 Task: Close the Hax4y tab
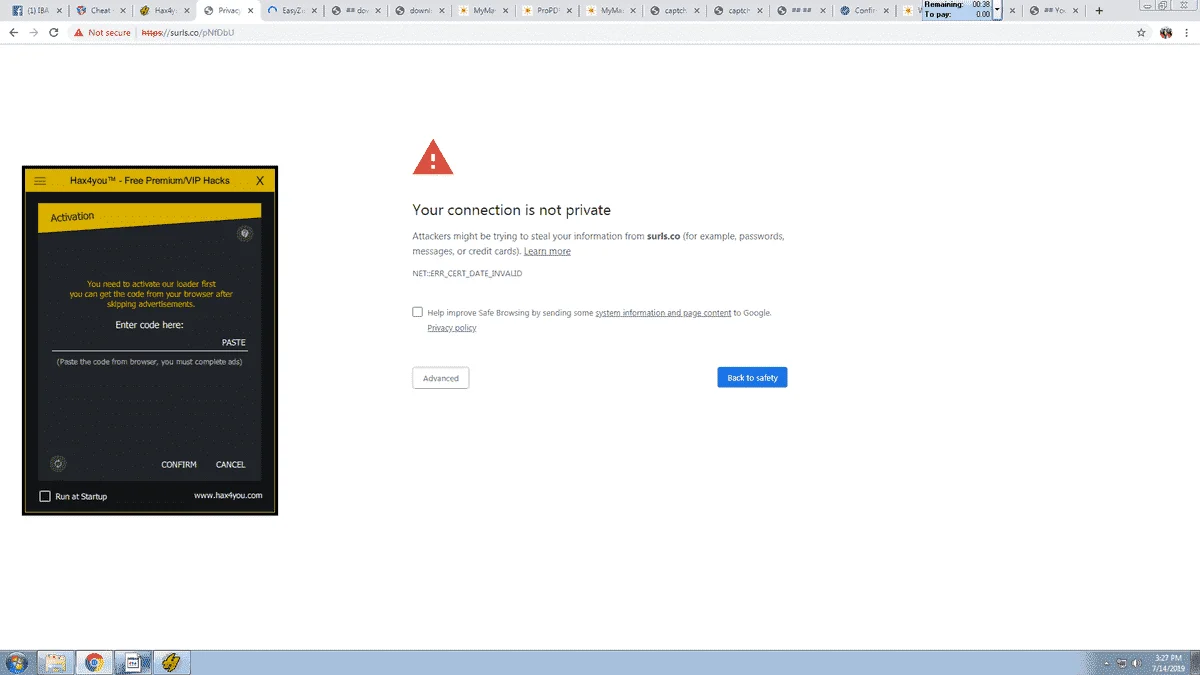pos(186,11)
